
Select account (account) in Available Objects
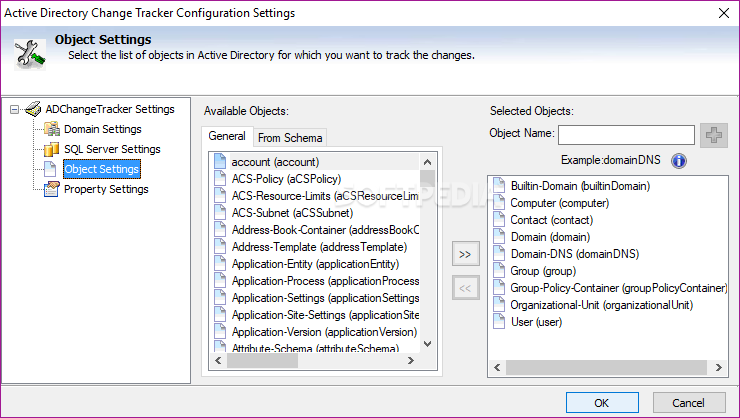pyautogui.click(x=275, y=162)
